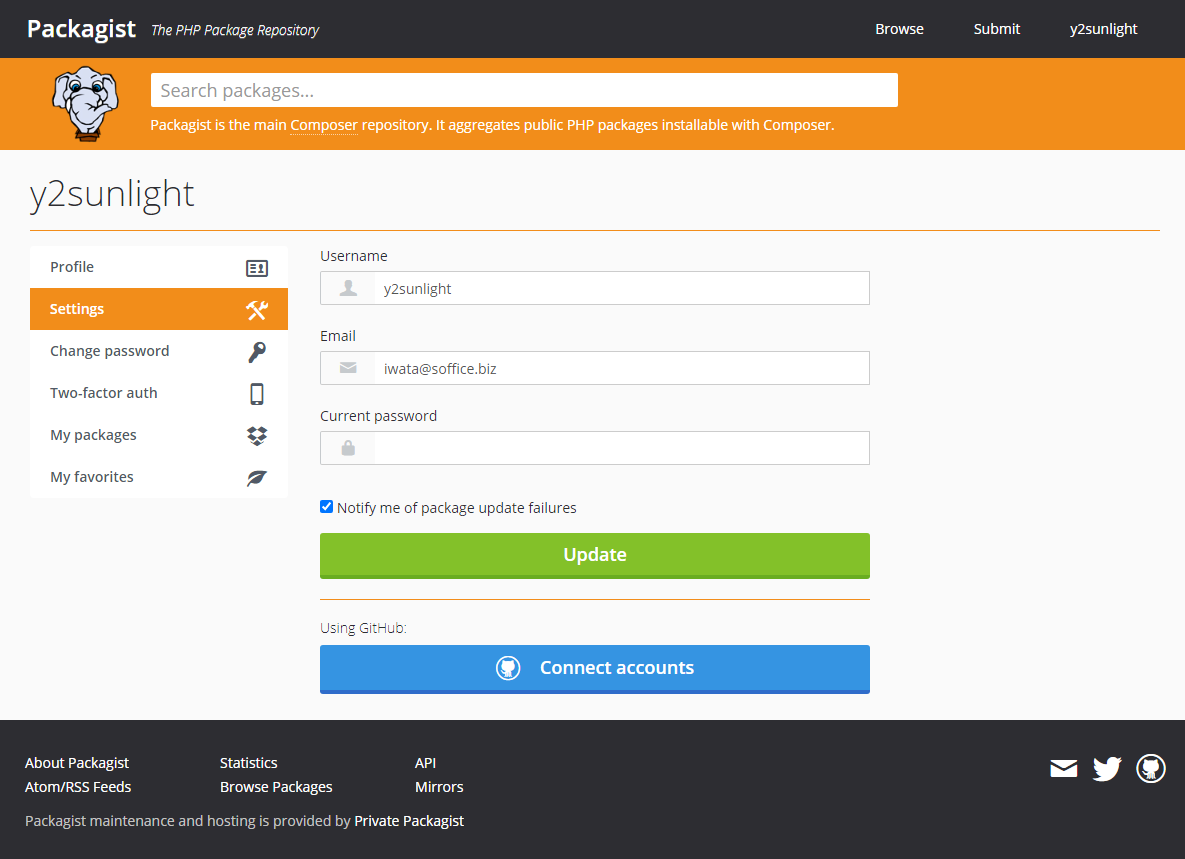Click the phone icon beside Two-factor auth
Screen dimensions: 1185x859
click(x=257, y=394)
